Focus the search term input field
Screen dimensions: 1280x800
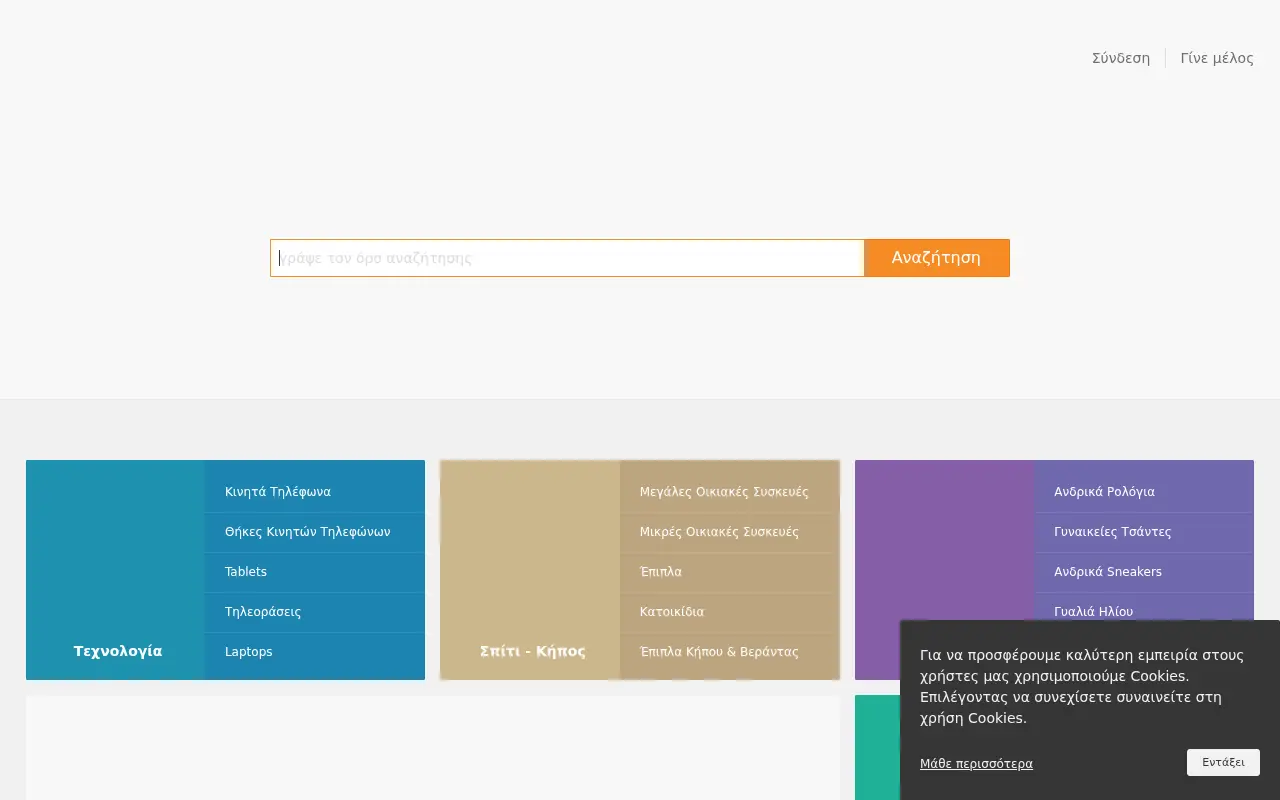point(567,258)
